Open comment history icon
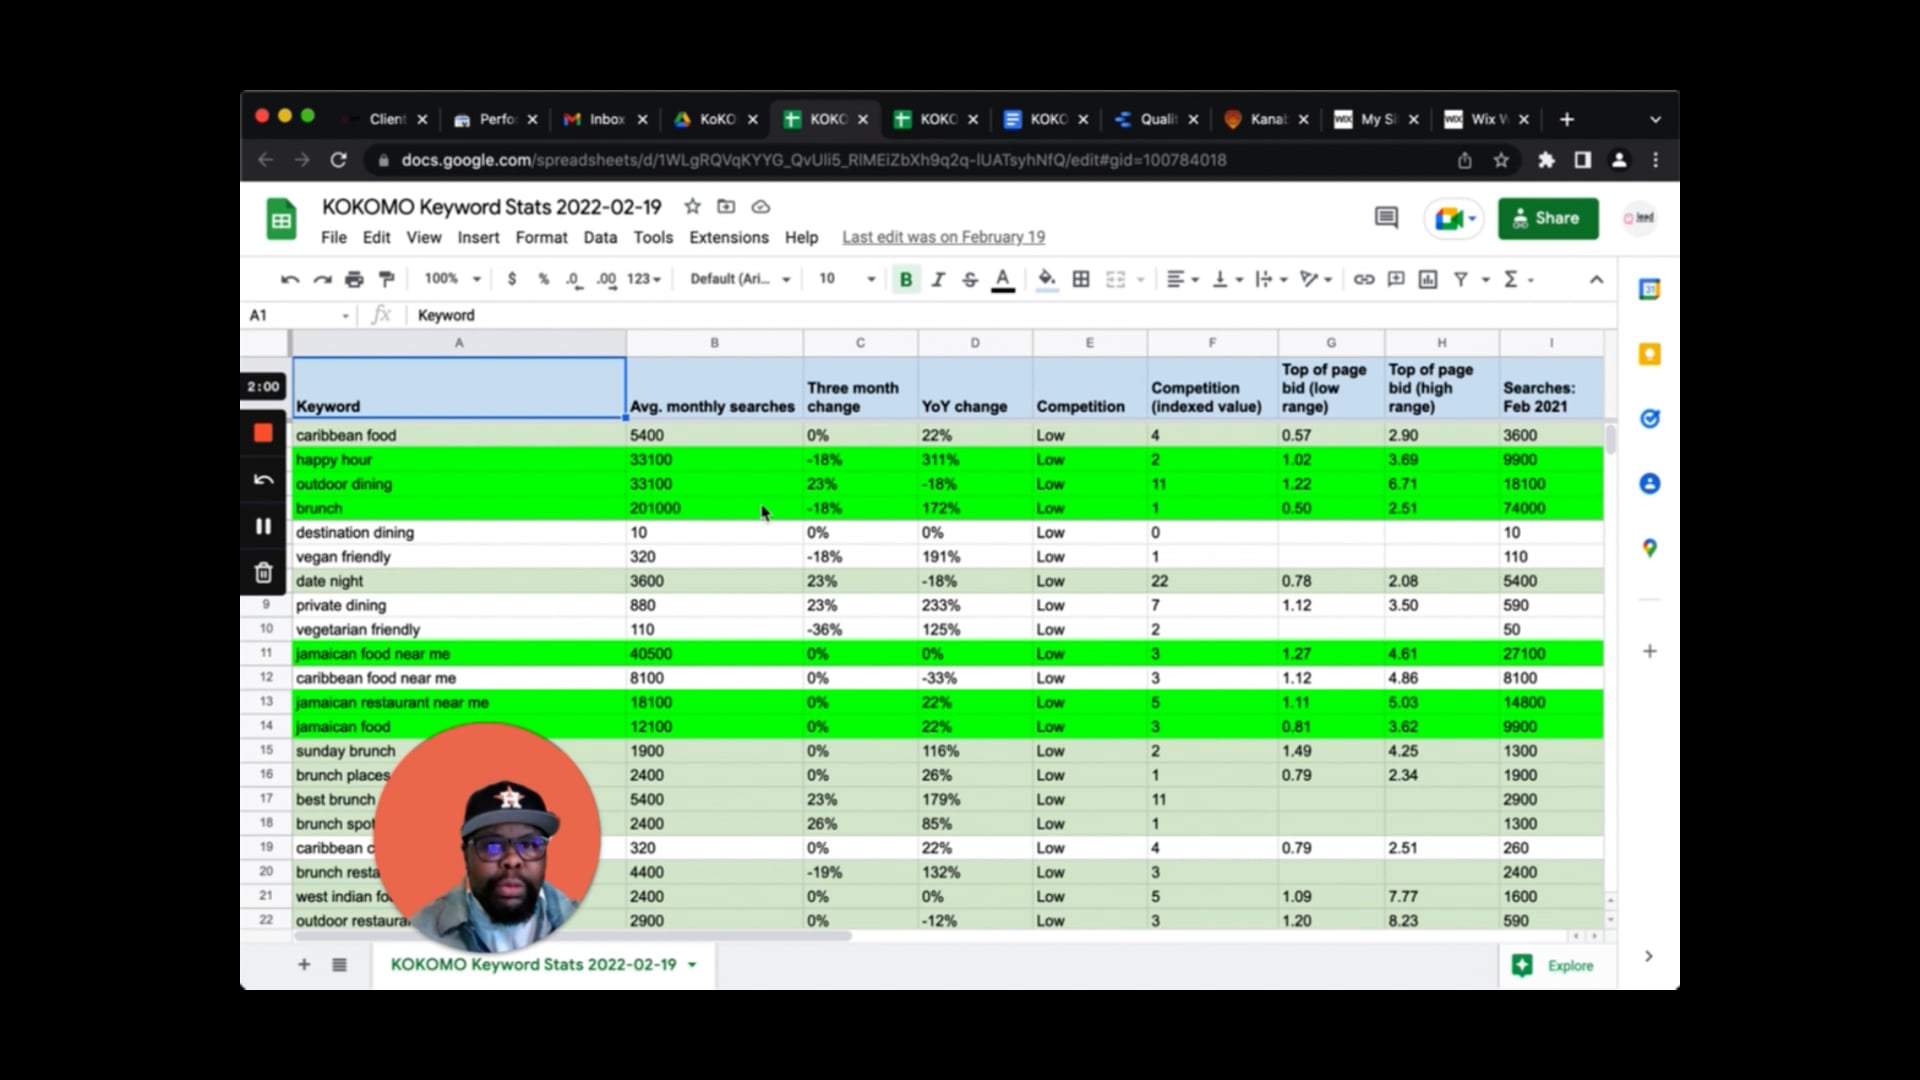This screenshot has height=1080, width=1920. [x=1386, y=218]
